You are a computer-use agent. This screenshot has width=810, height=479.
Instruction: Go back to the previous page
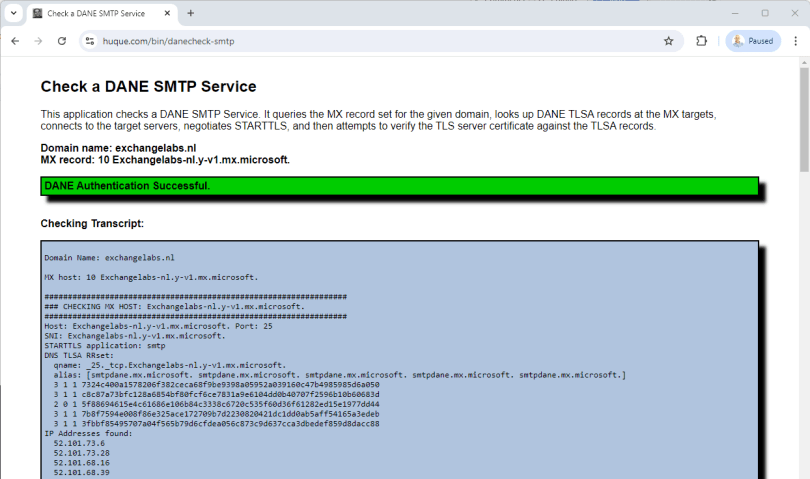15,41
